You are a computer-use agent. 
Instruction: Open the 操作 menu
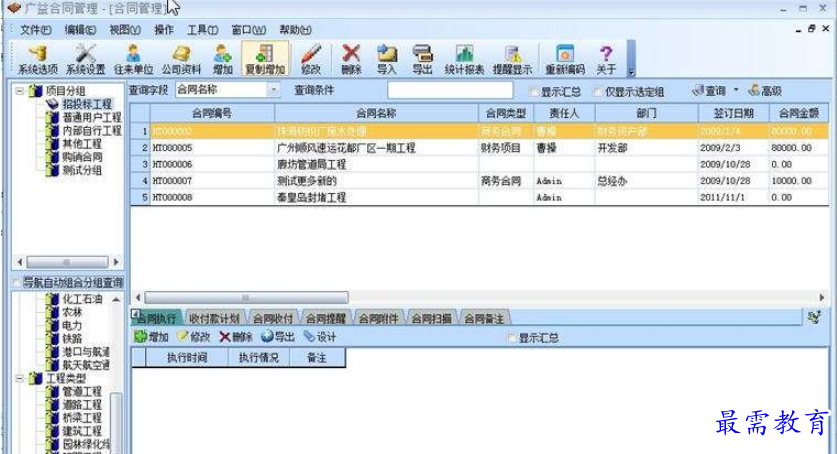point(163,30)
